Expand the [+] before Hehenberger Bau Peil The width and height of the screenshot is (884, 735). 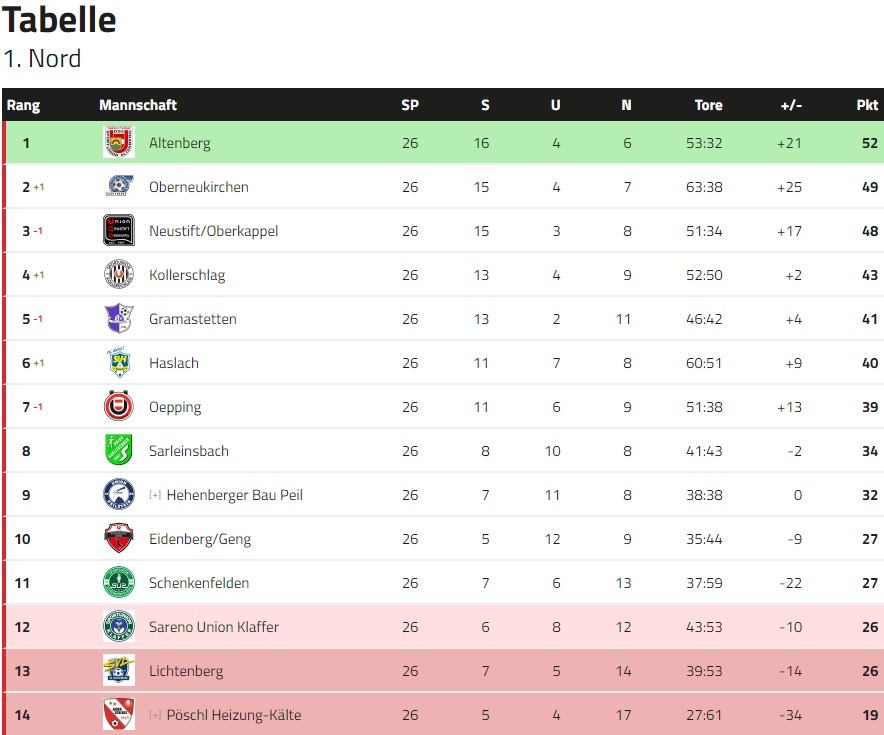pos(155,495)
